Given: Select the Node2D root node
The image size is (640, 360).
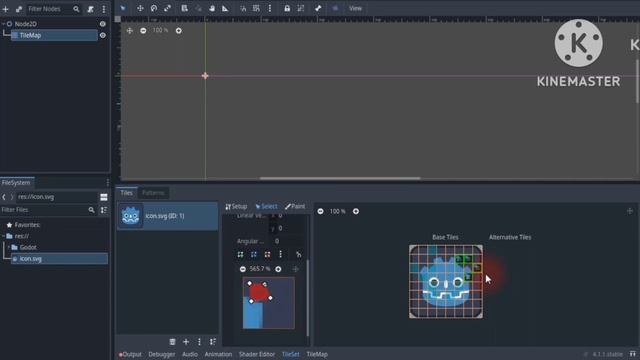Looking at the screenshot, I should pyautogui.click(x=25, y=24).
